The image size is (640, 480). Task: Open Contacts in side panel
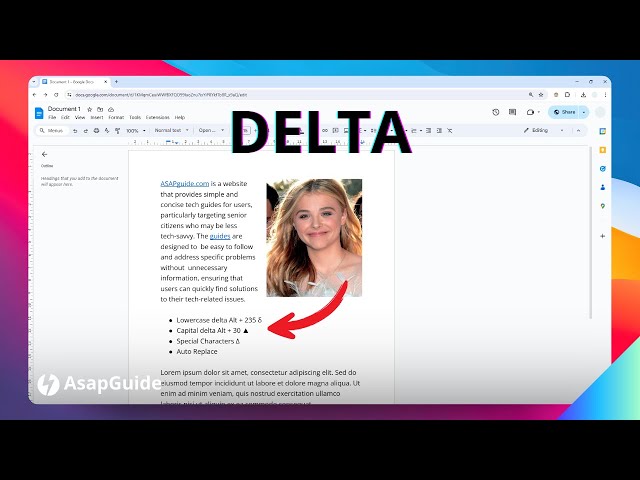click(x=602, y=187)
